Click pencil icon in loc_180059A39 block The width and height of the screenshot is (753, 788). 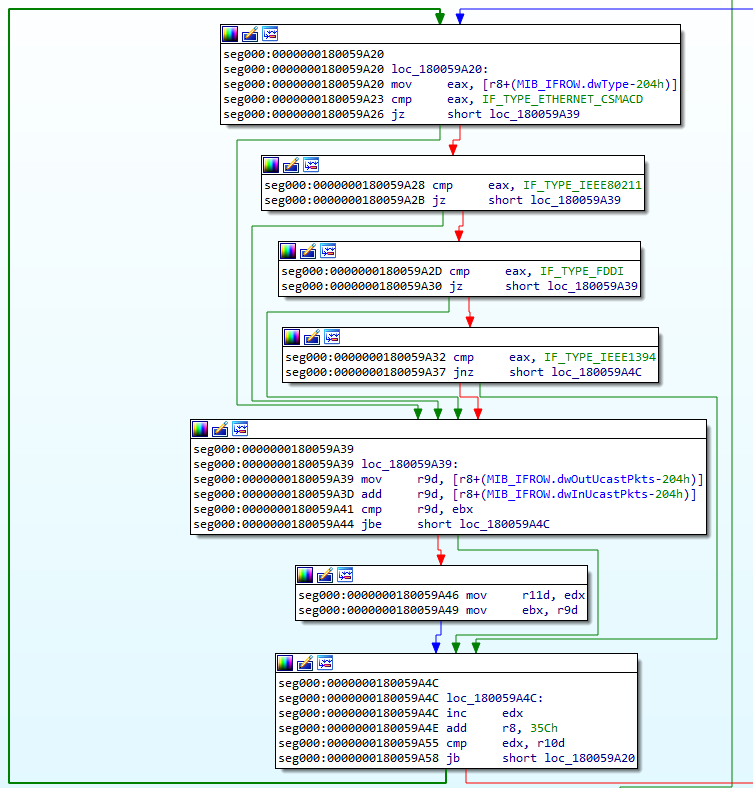[x=220, y=429]
